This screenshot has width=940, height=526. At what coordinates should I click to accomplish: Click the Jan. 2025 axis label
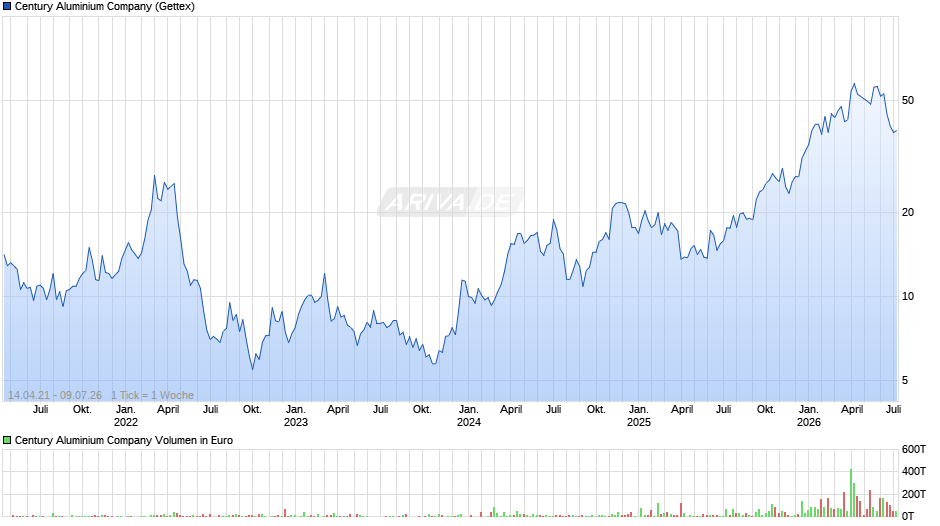(x=638, y=416)
